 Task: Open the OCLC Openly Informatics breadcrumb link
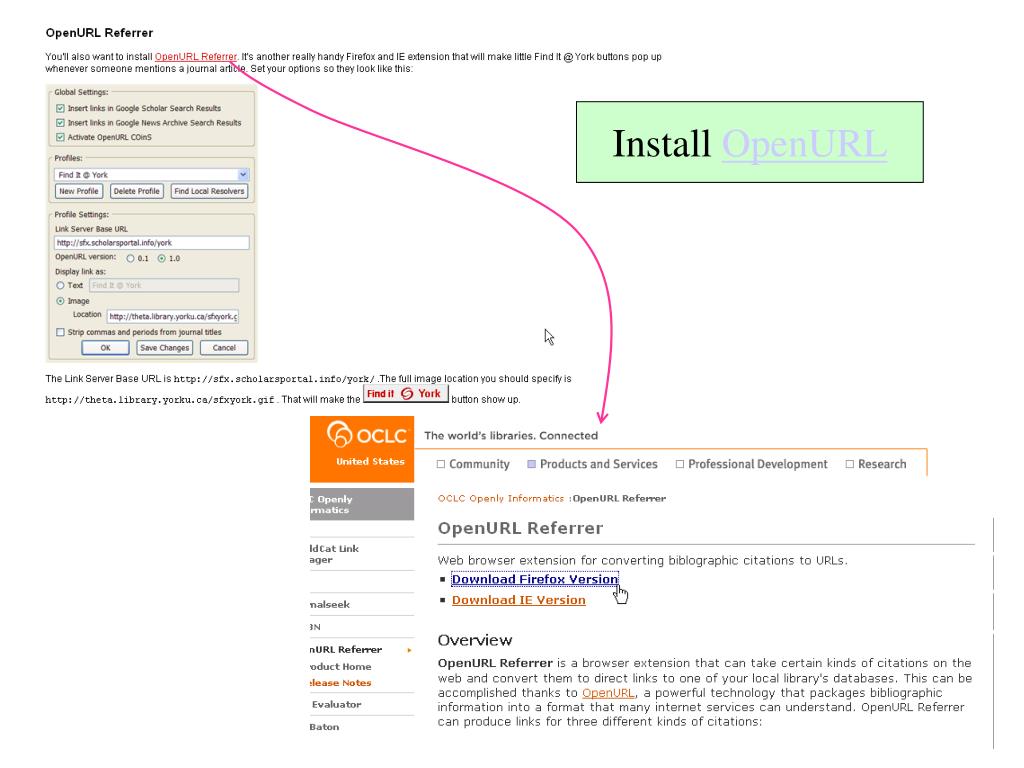point(501,498)
